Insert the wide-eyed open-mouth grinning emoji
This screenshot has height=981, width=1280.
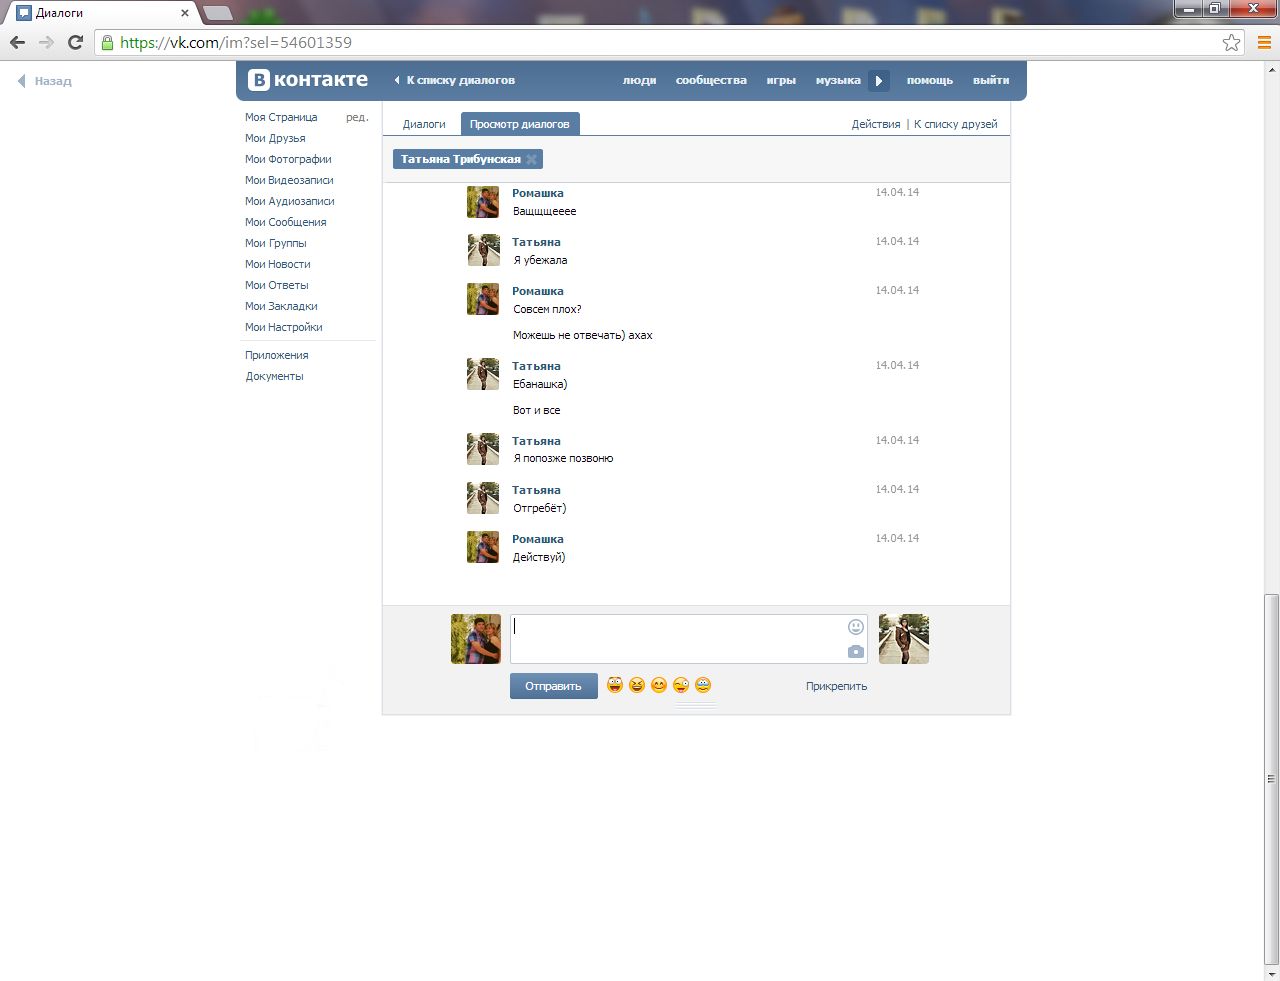615,685
